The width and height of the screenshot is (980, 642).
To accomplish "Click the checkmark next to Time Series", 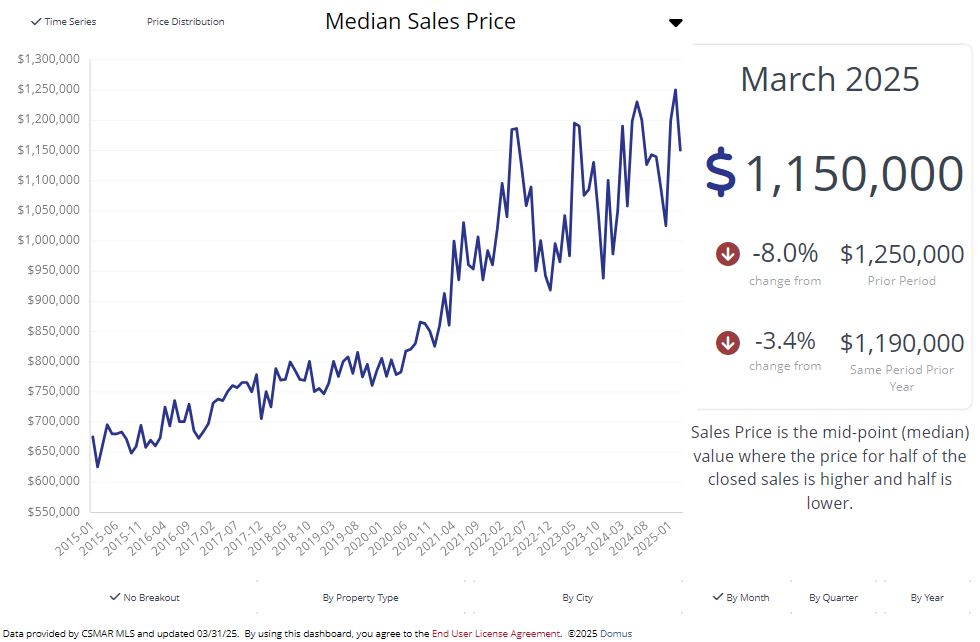I will click(36, 22).
